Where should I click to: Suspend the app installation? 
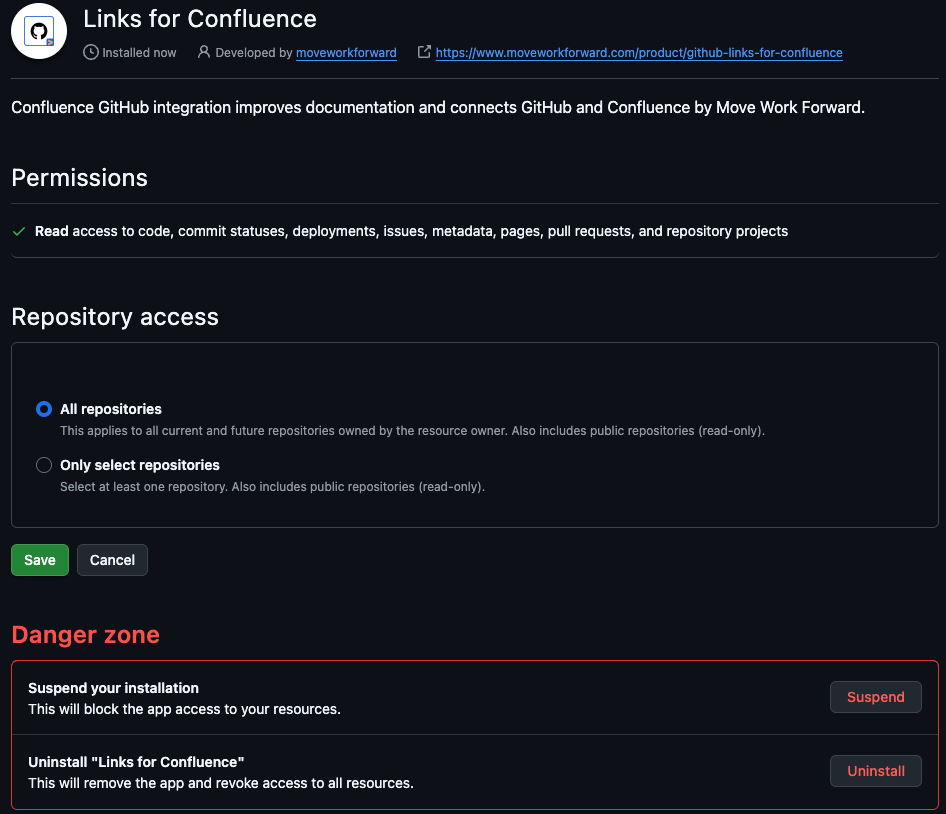(x=875, y=697)
